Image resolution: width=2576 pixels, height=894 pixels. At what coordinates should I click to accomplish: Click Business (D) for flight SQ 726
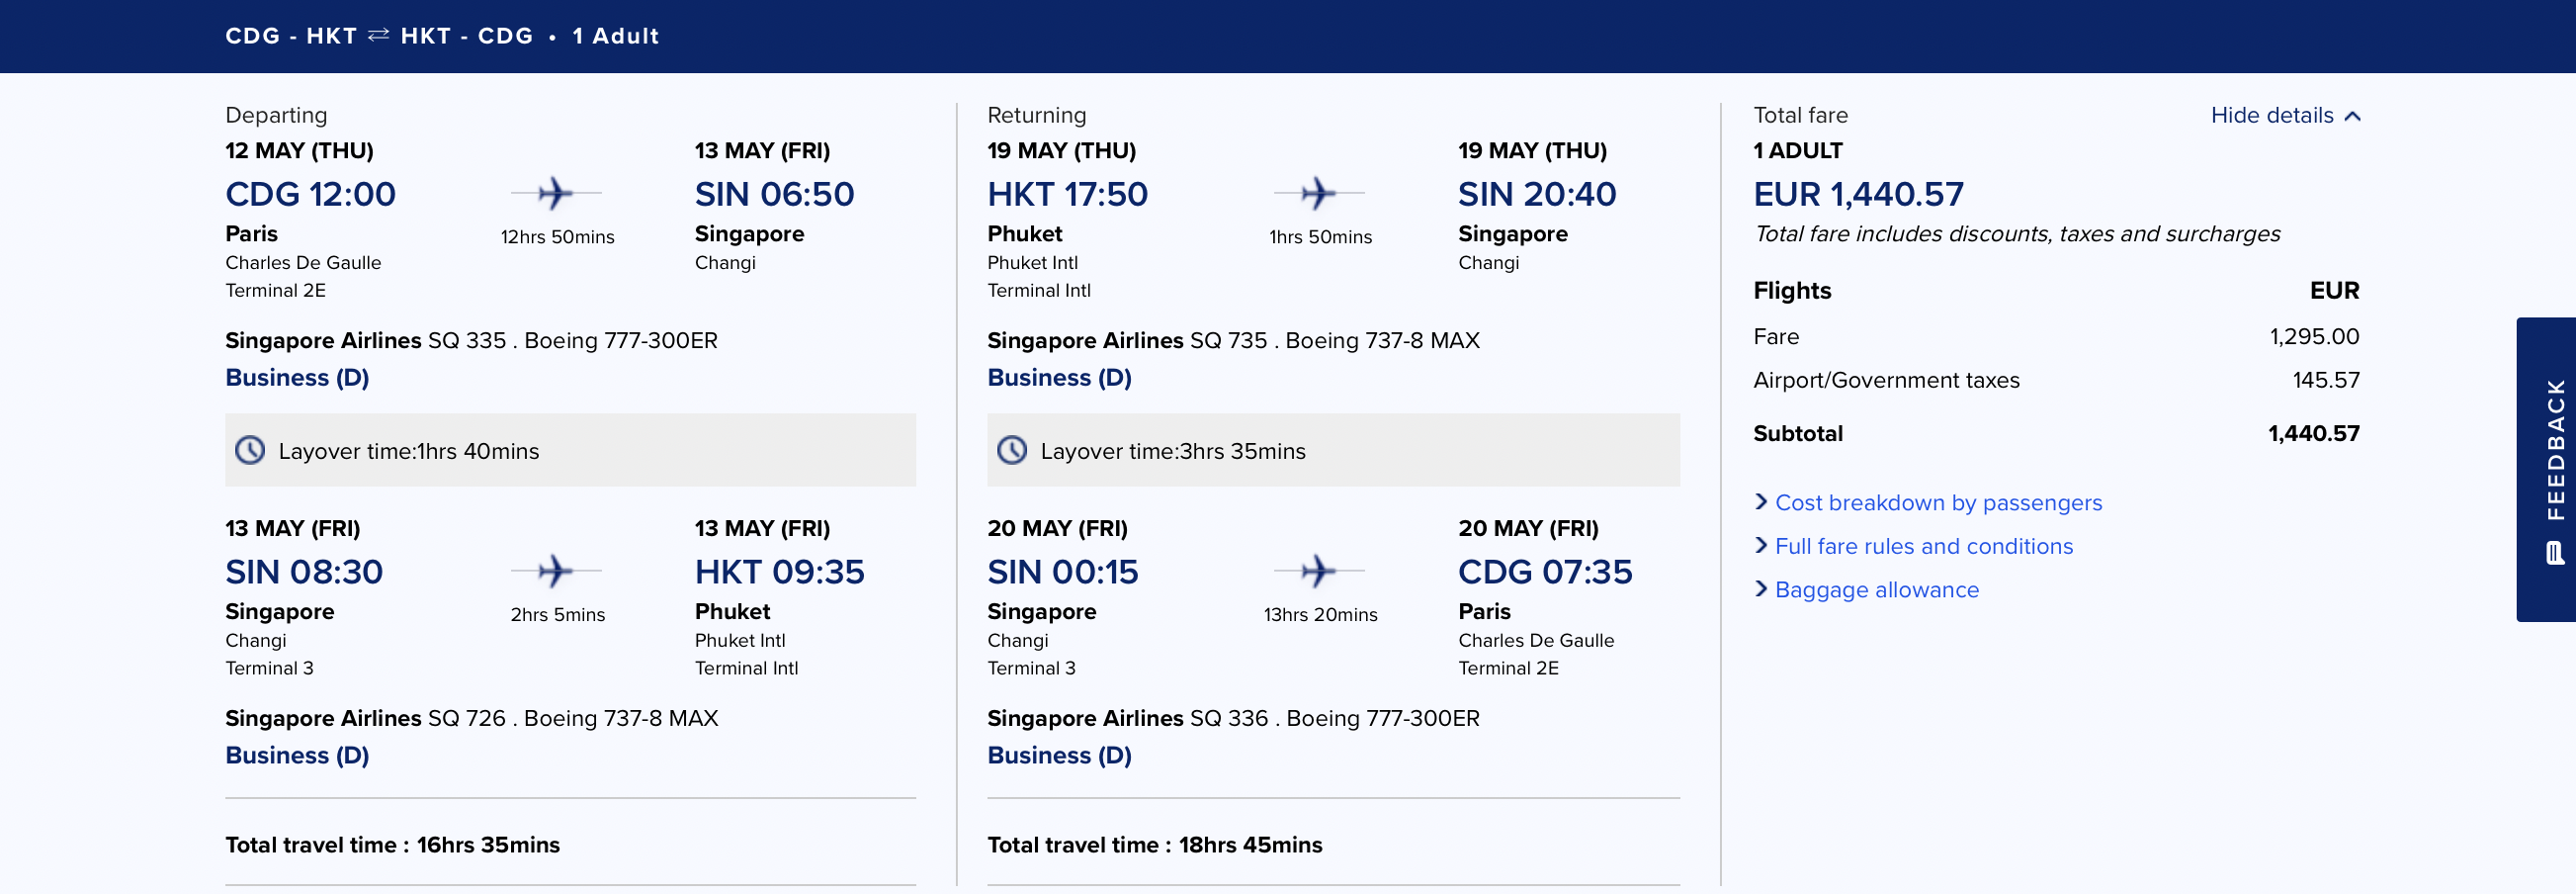297,756
